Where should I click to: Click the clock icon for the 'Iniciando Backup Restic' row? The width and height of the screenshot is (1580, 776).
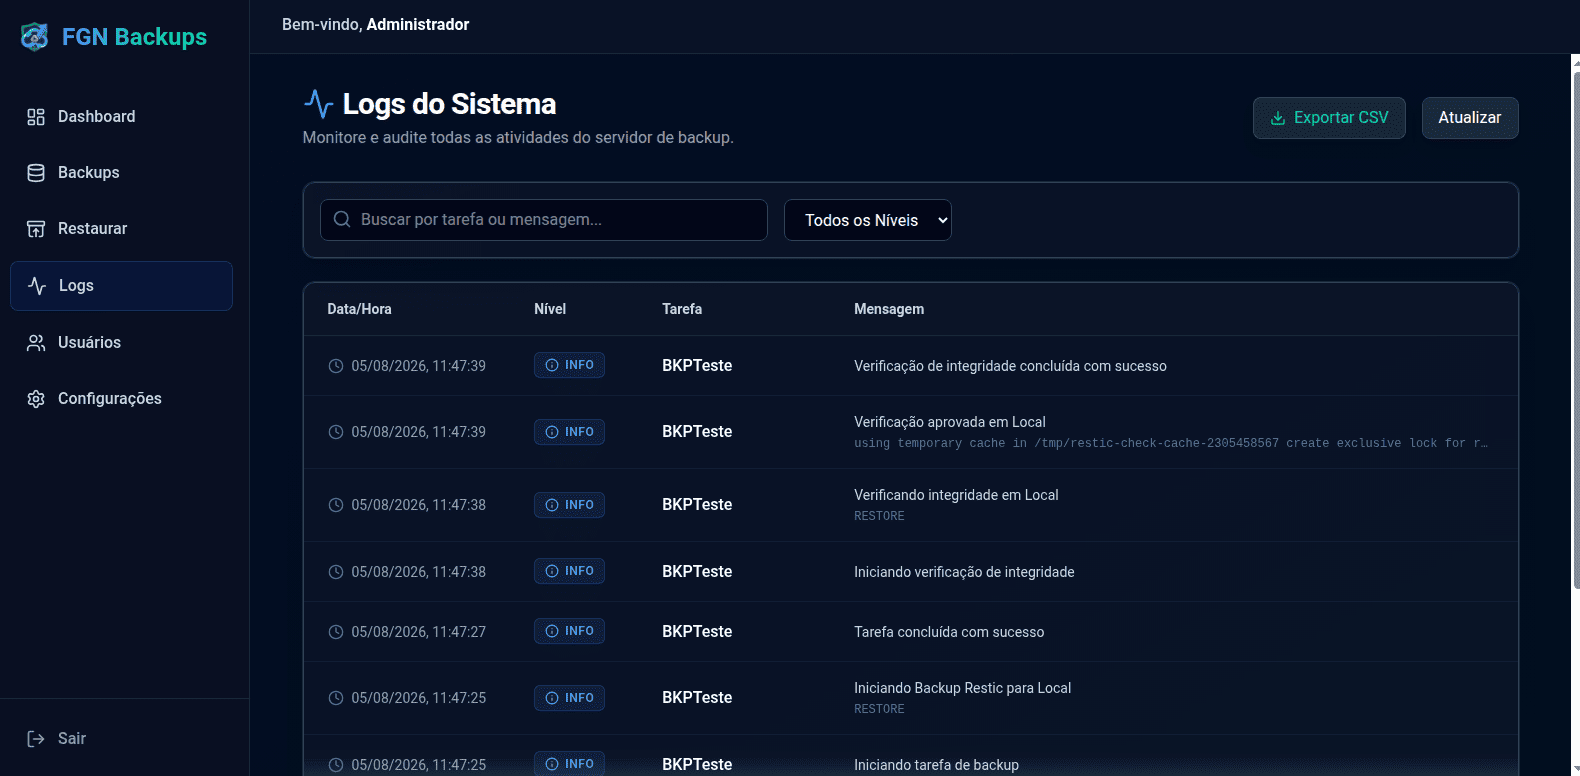[336, 698]
